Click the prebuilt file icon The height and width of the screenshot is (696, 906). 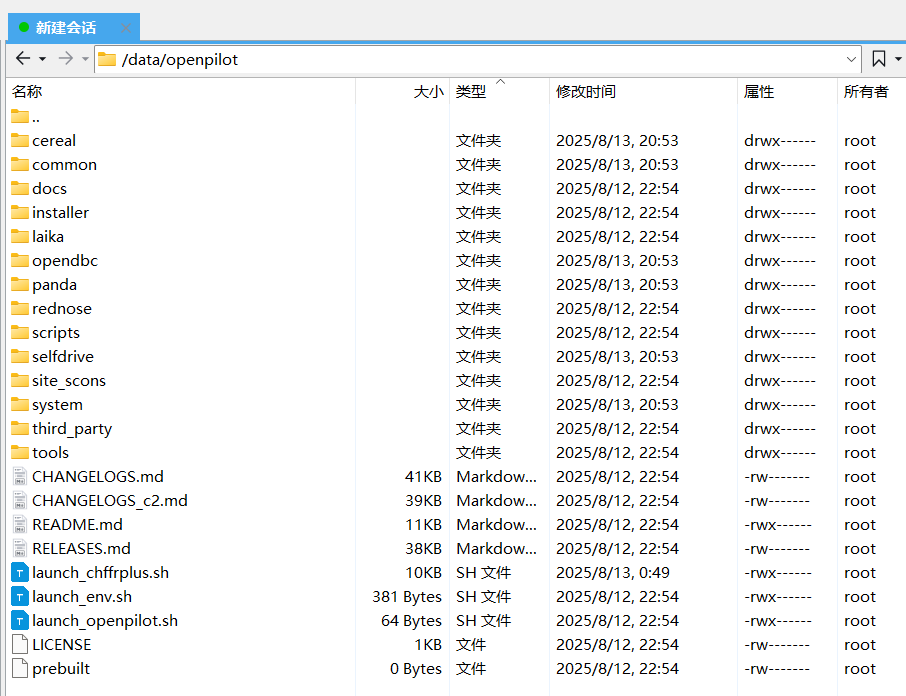point(20,668)
